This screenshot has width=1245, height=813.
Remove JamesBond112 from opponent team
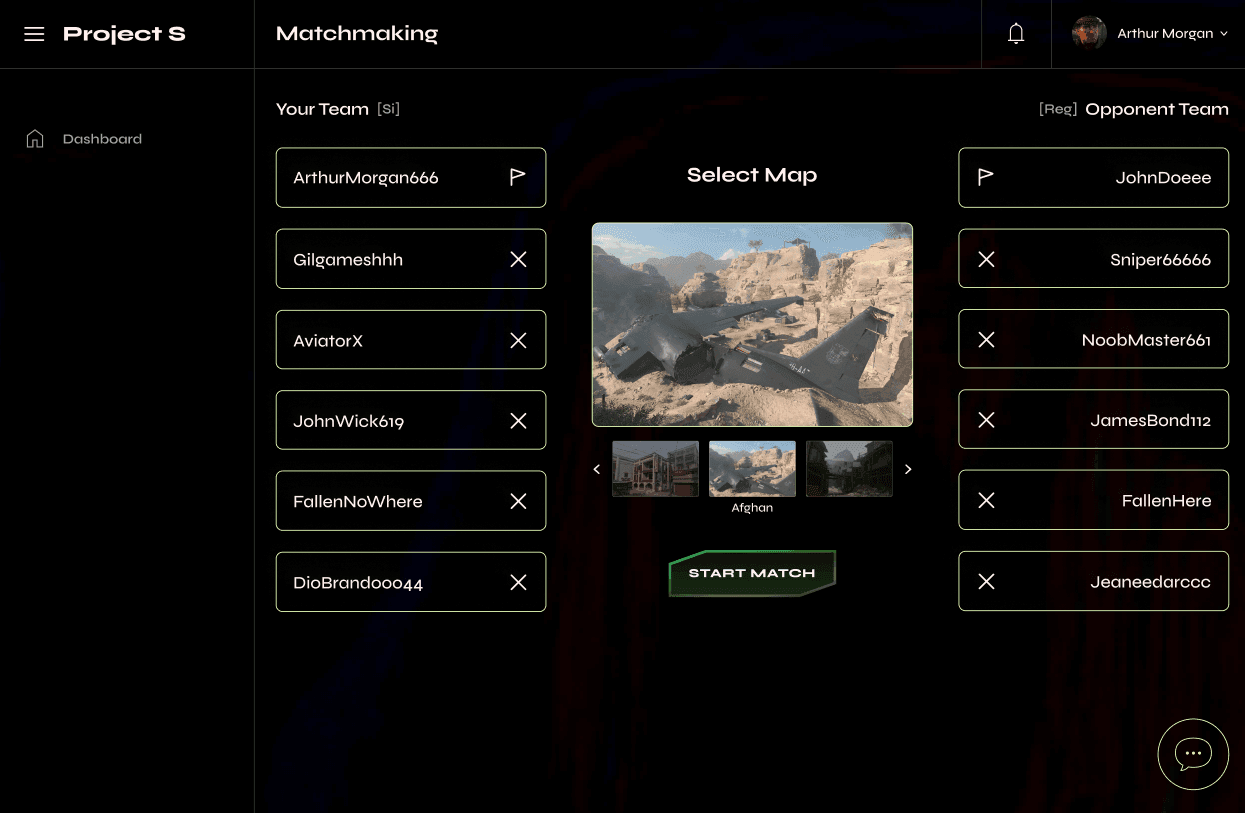tap(985, 419)
